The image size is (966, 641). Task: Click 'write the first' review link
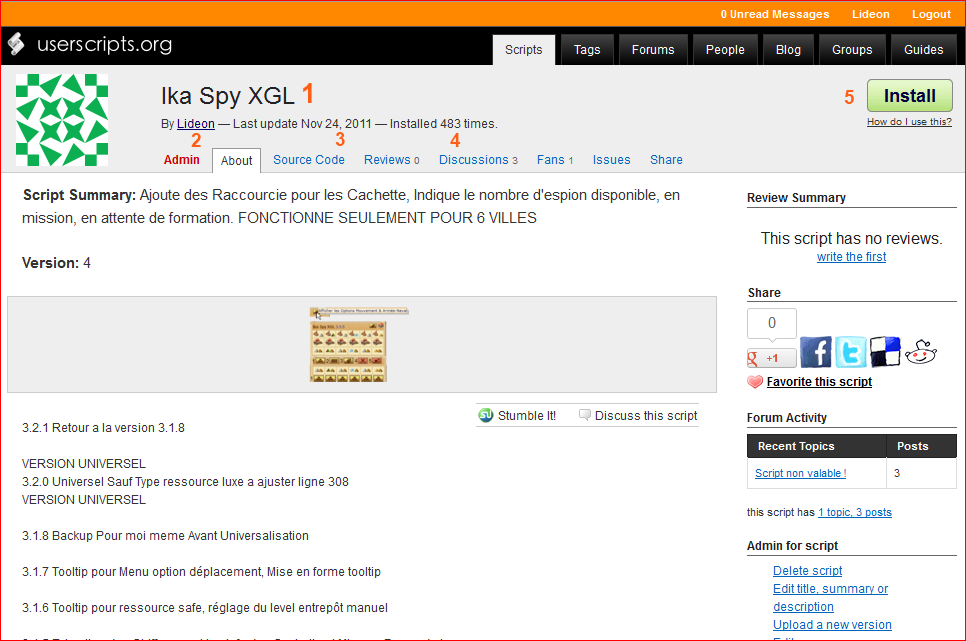[851, 257]
